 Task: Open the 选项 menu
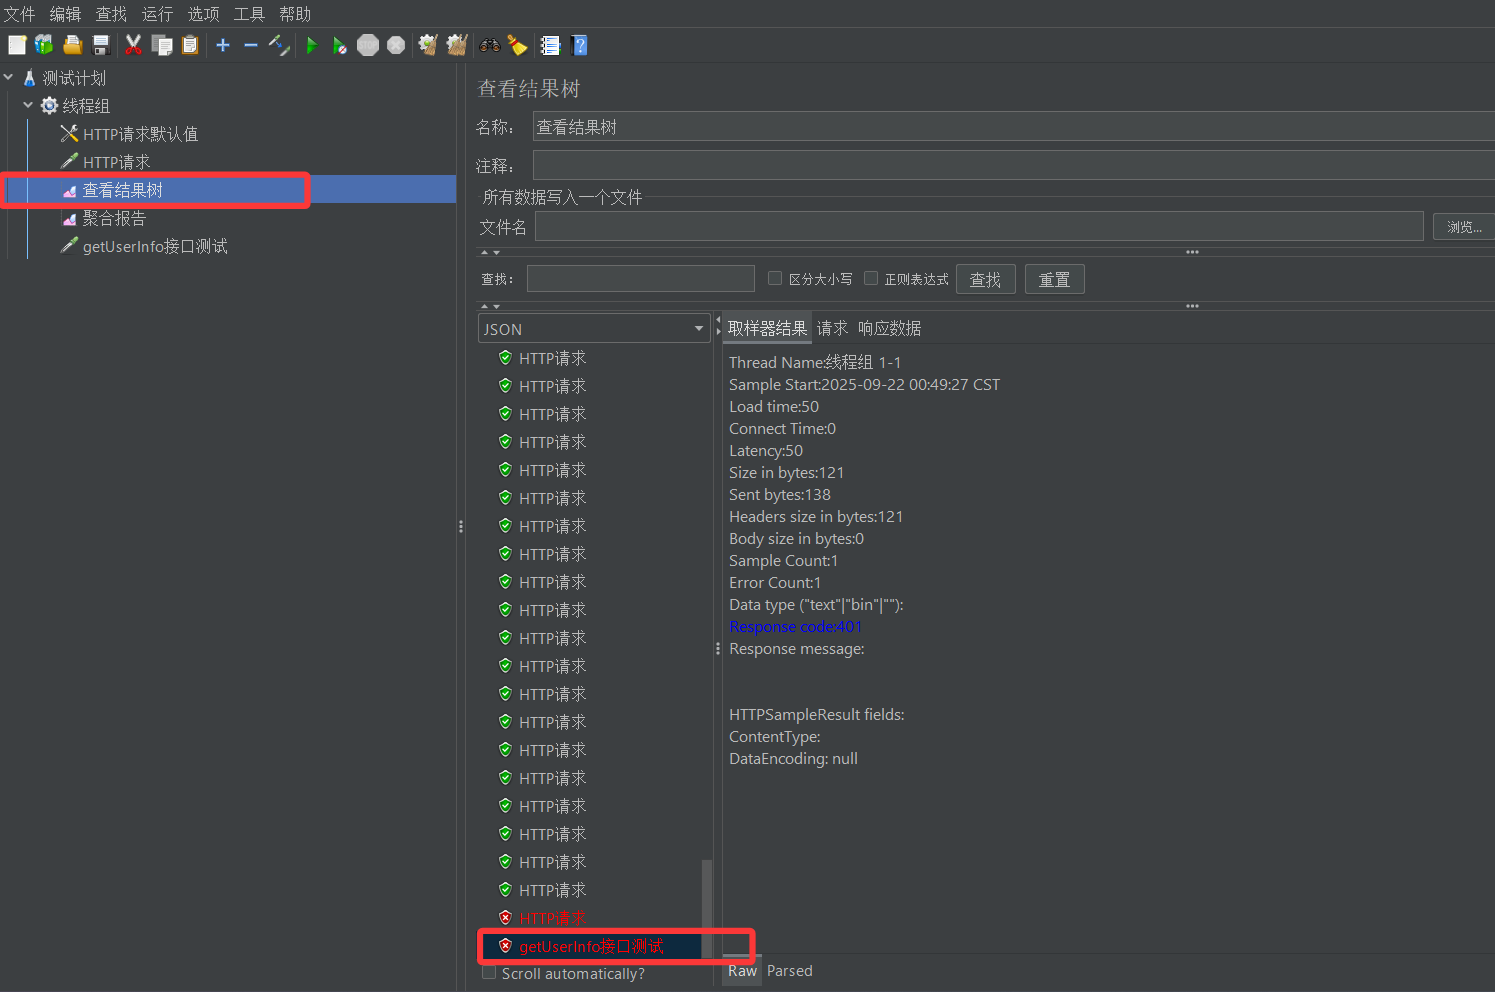(203, 14)
